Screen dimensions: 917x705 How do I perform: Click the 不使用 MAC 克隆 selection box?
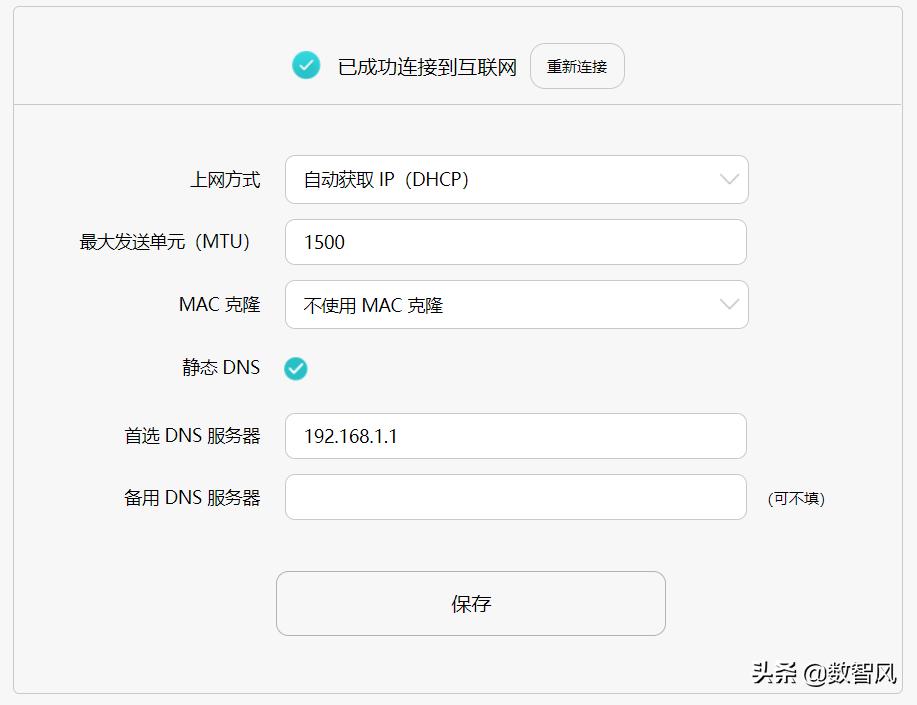tap(516, 304)
